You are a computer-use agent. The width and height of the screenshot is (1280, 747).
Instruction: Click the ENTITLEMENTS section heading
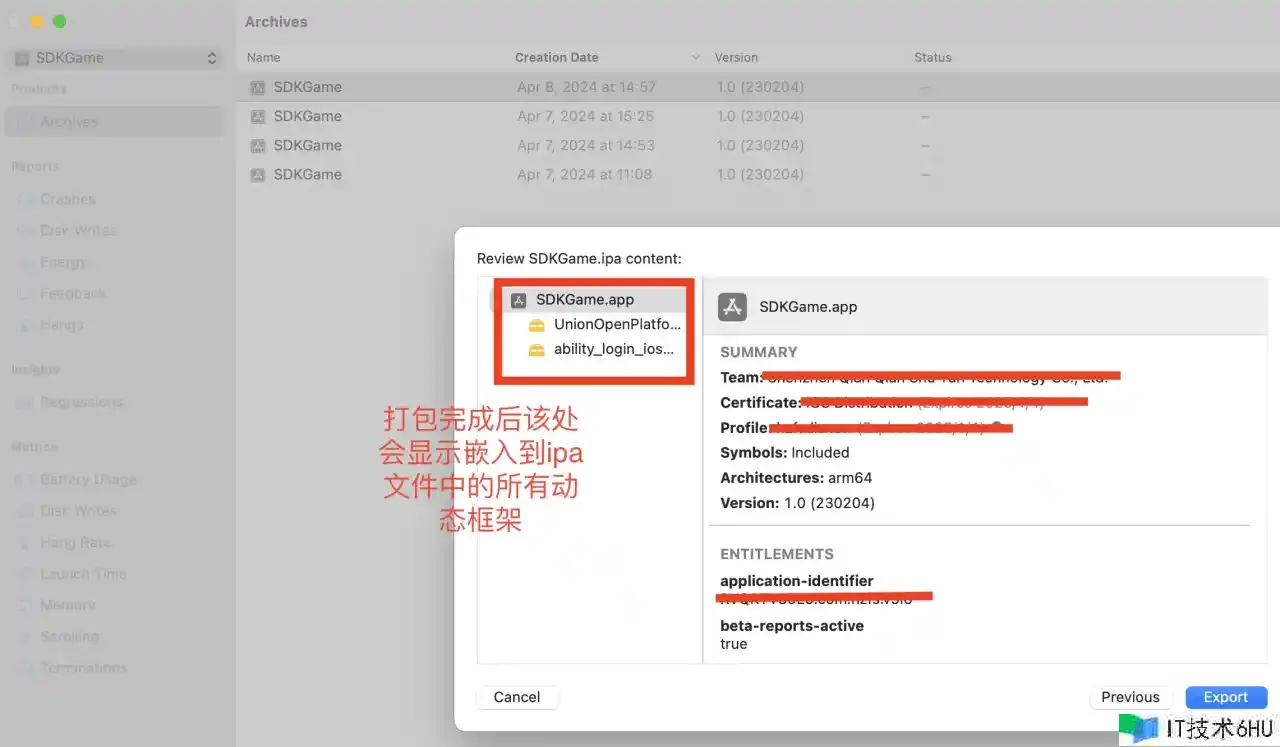click(777, 554)
